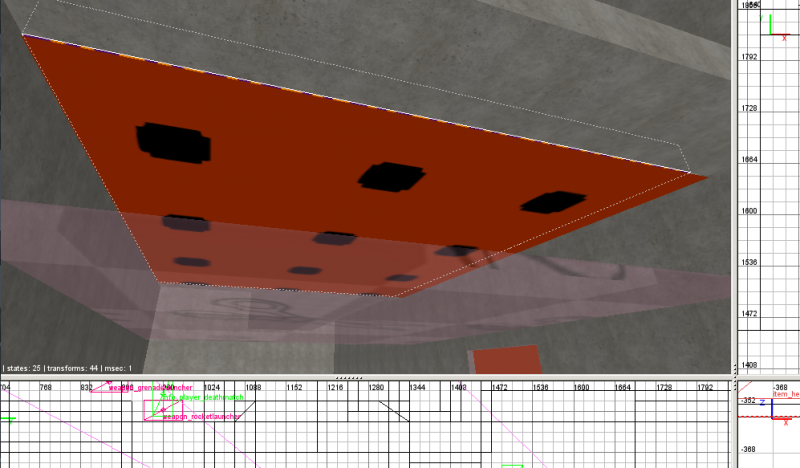Select the item_he entity label
The image size is (800, 468).
[x=786, y=395]
